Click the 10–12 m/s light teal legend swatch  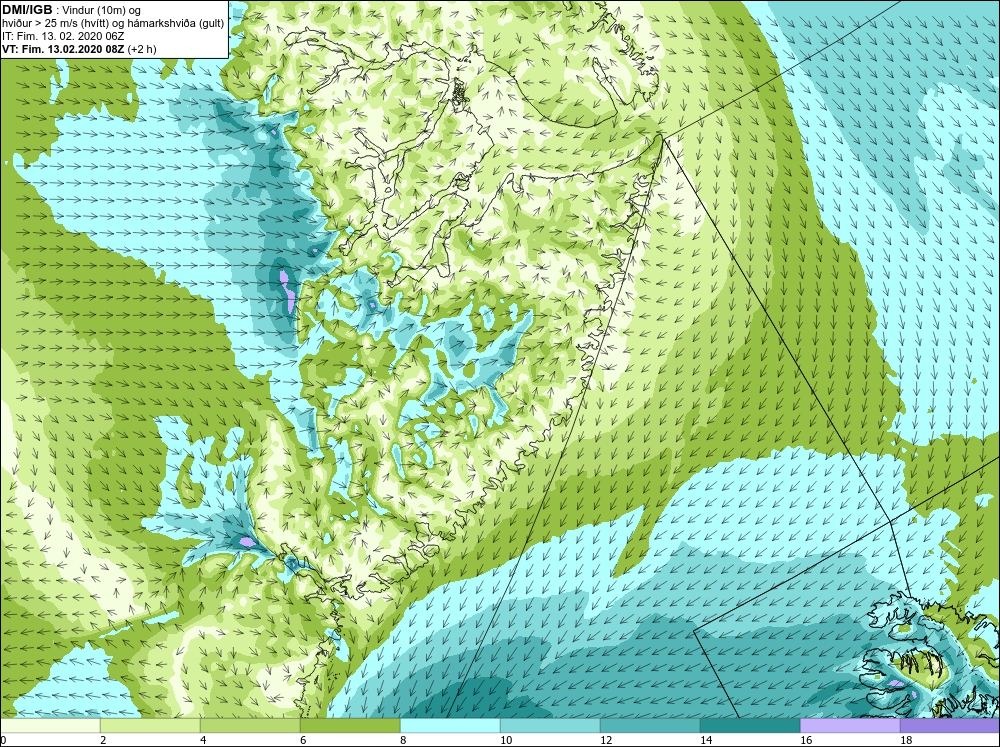click(x=550, y=726)
